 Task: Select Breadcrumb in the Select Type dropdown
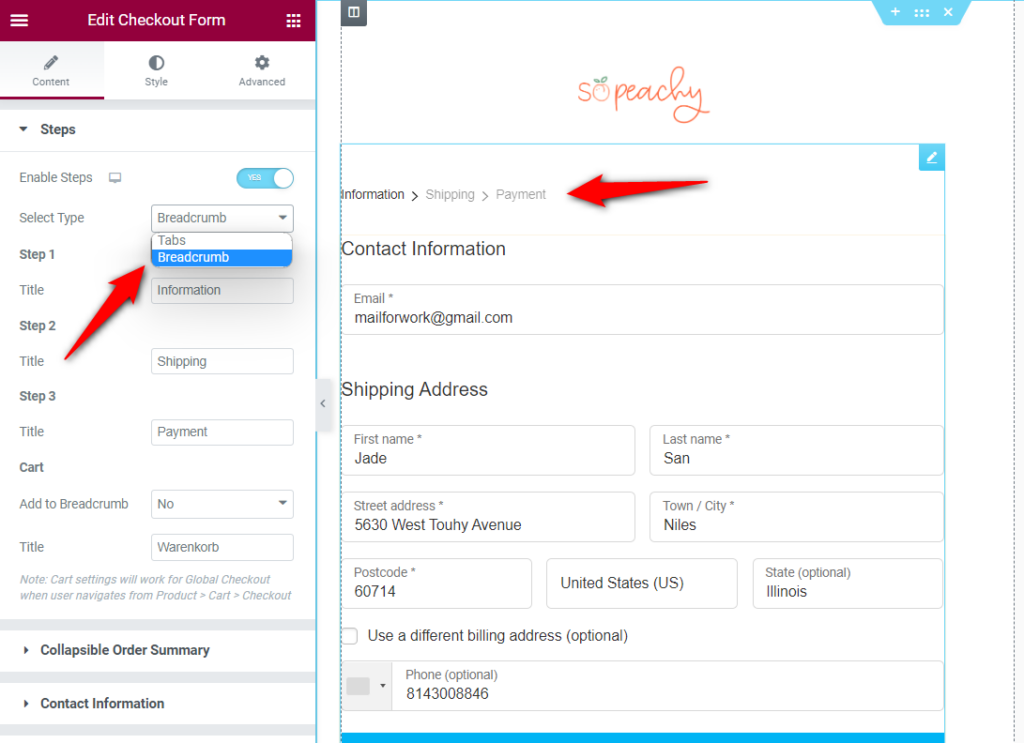(221, 218)
